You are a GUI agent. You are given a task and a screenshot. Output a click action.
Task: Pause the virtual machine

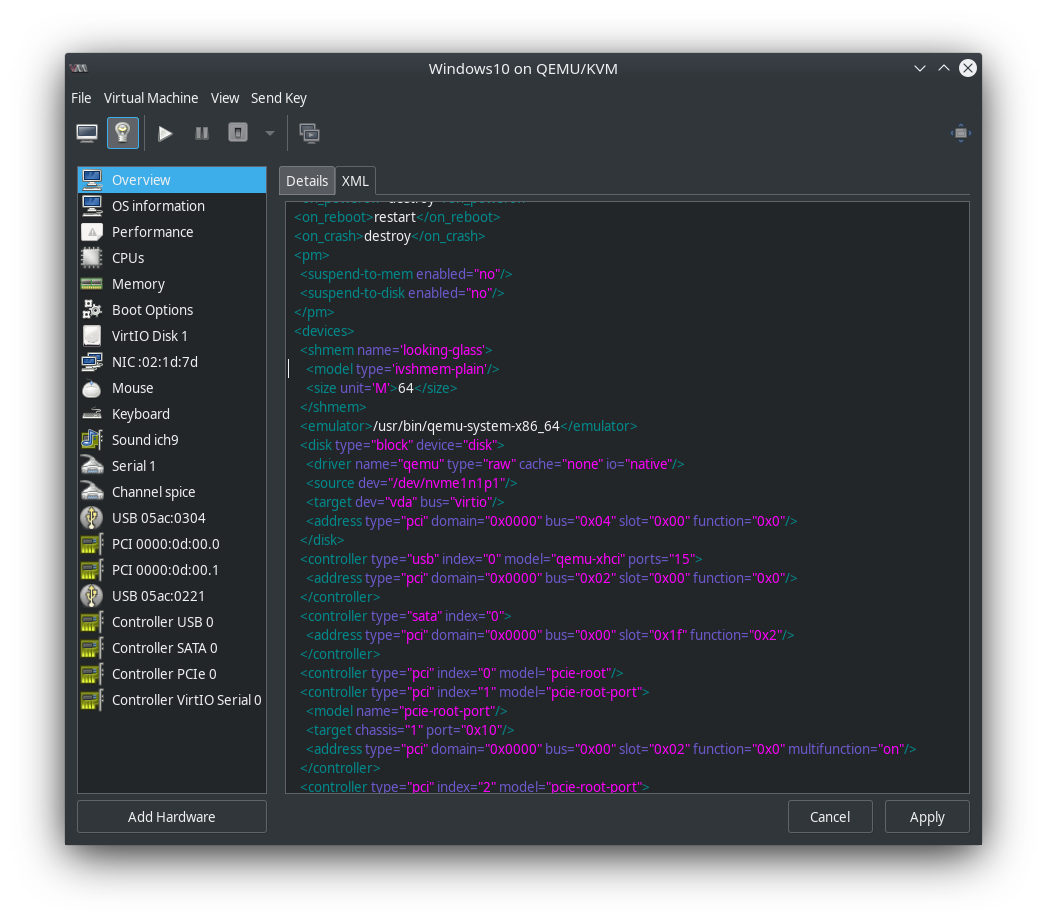click(202, 134)
